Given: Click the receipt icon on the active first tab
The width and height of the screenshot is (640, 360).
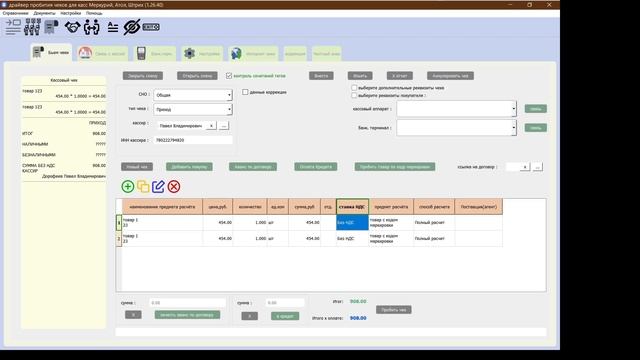Looking at the screenshot, I should coord(38,52).
